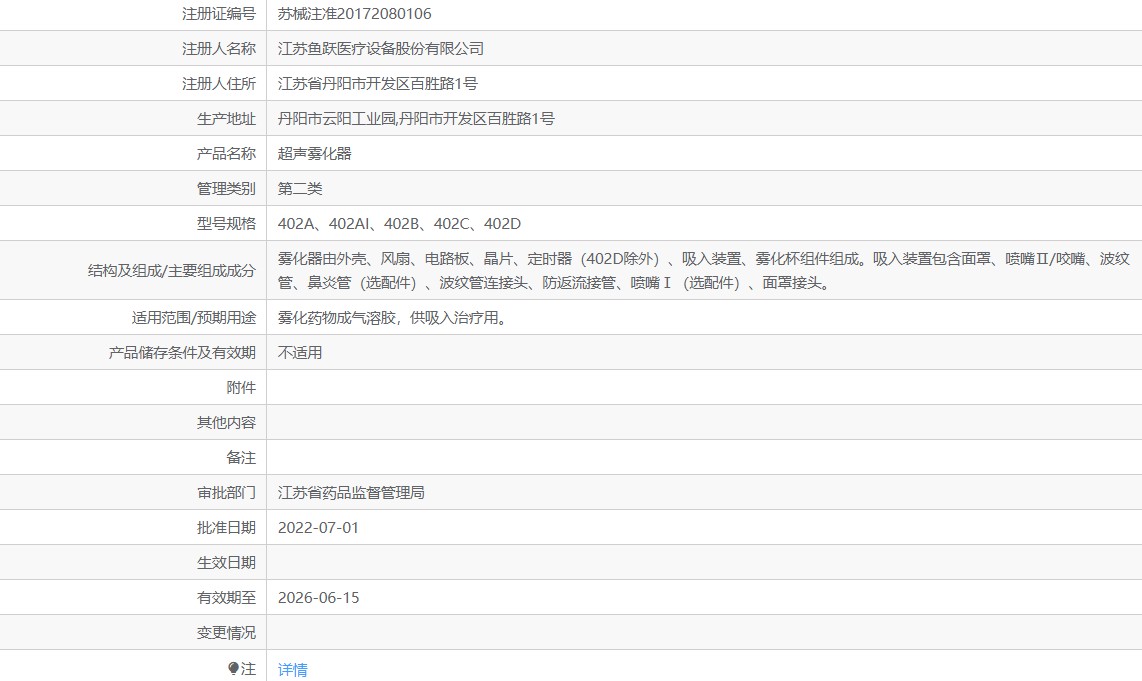Click the 管理类别 label
Screen dimensions: 1142x681
pos(226,189)
